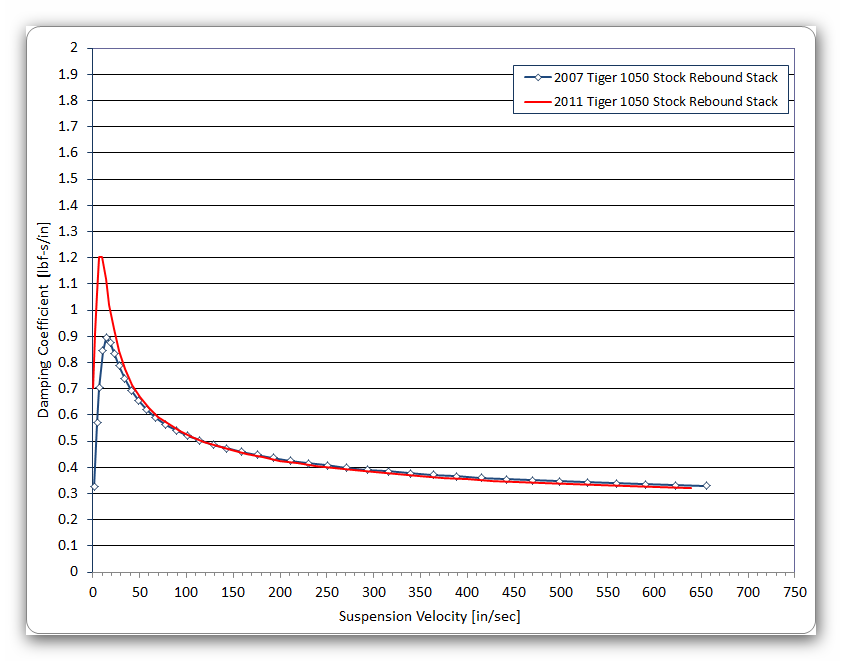Click the 100 tick label on x-axis
842x661 pixels.
pyautogui.click(x=186, y=592)
